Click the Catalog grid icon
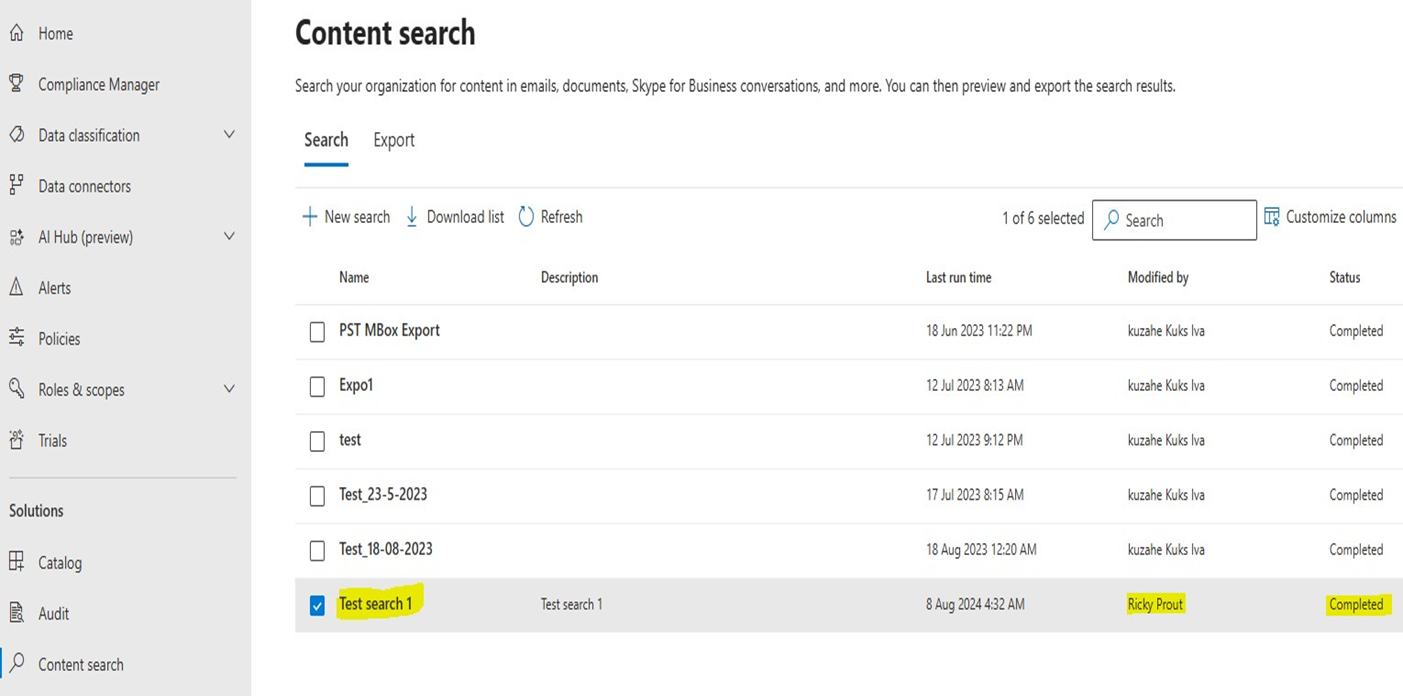Image resolution: width=1403 pixels, height=696 pixels. pyautogui.click(x=16, y=562)
